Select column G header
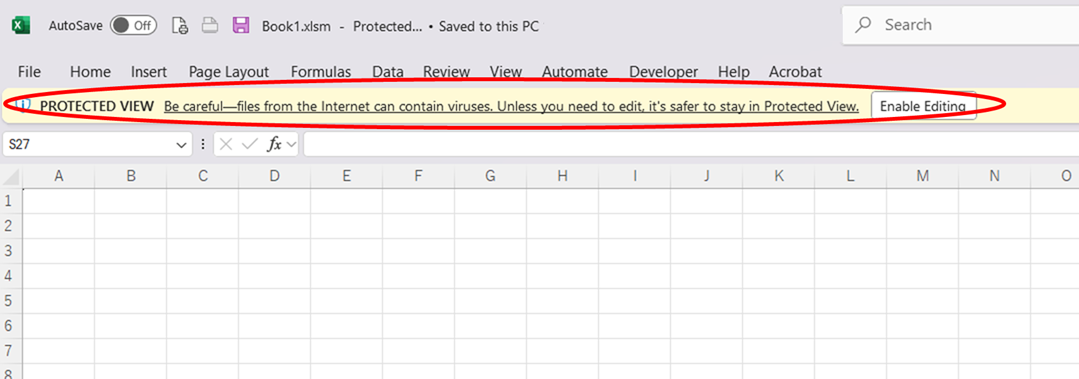Screen dimensions: 1079x379 (491, 176)
